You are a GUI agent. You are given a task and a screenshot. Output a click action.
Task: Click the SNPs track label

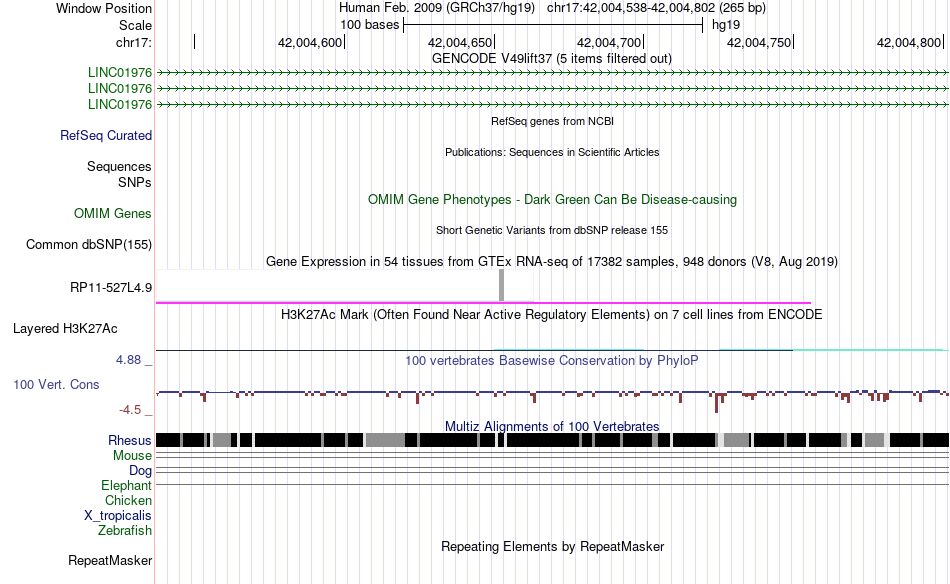pos(135,182)
